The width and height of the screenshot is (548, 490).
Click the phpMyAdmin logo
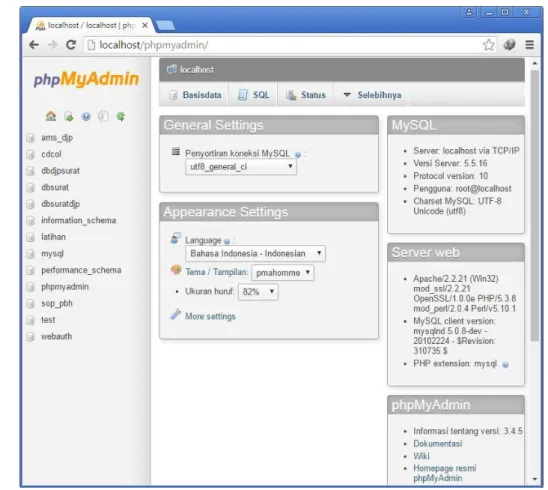[x=86, y=79]
